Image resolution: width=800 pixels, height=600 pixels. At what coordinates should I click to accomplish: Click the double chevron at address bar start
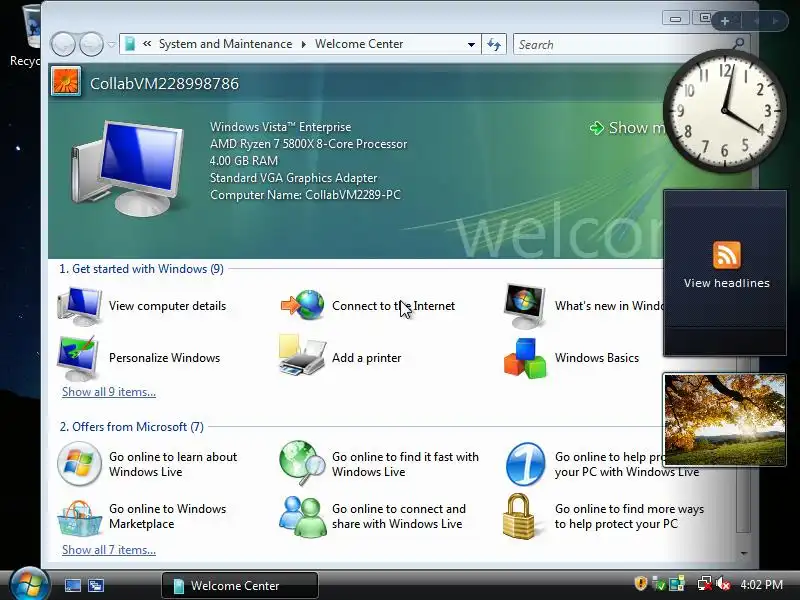(x=147, y=44)
